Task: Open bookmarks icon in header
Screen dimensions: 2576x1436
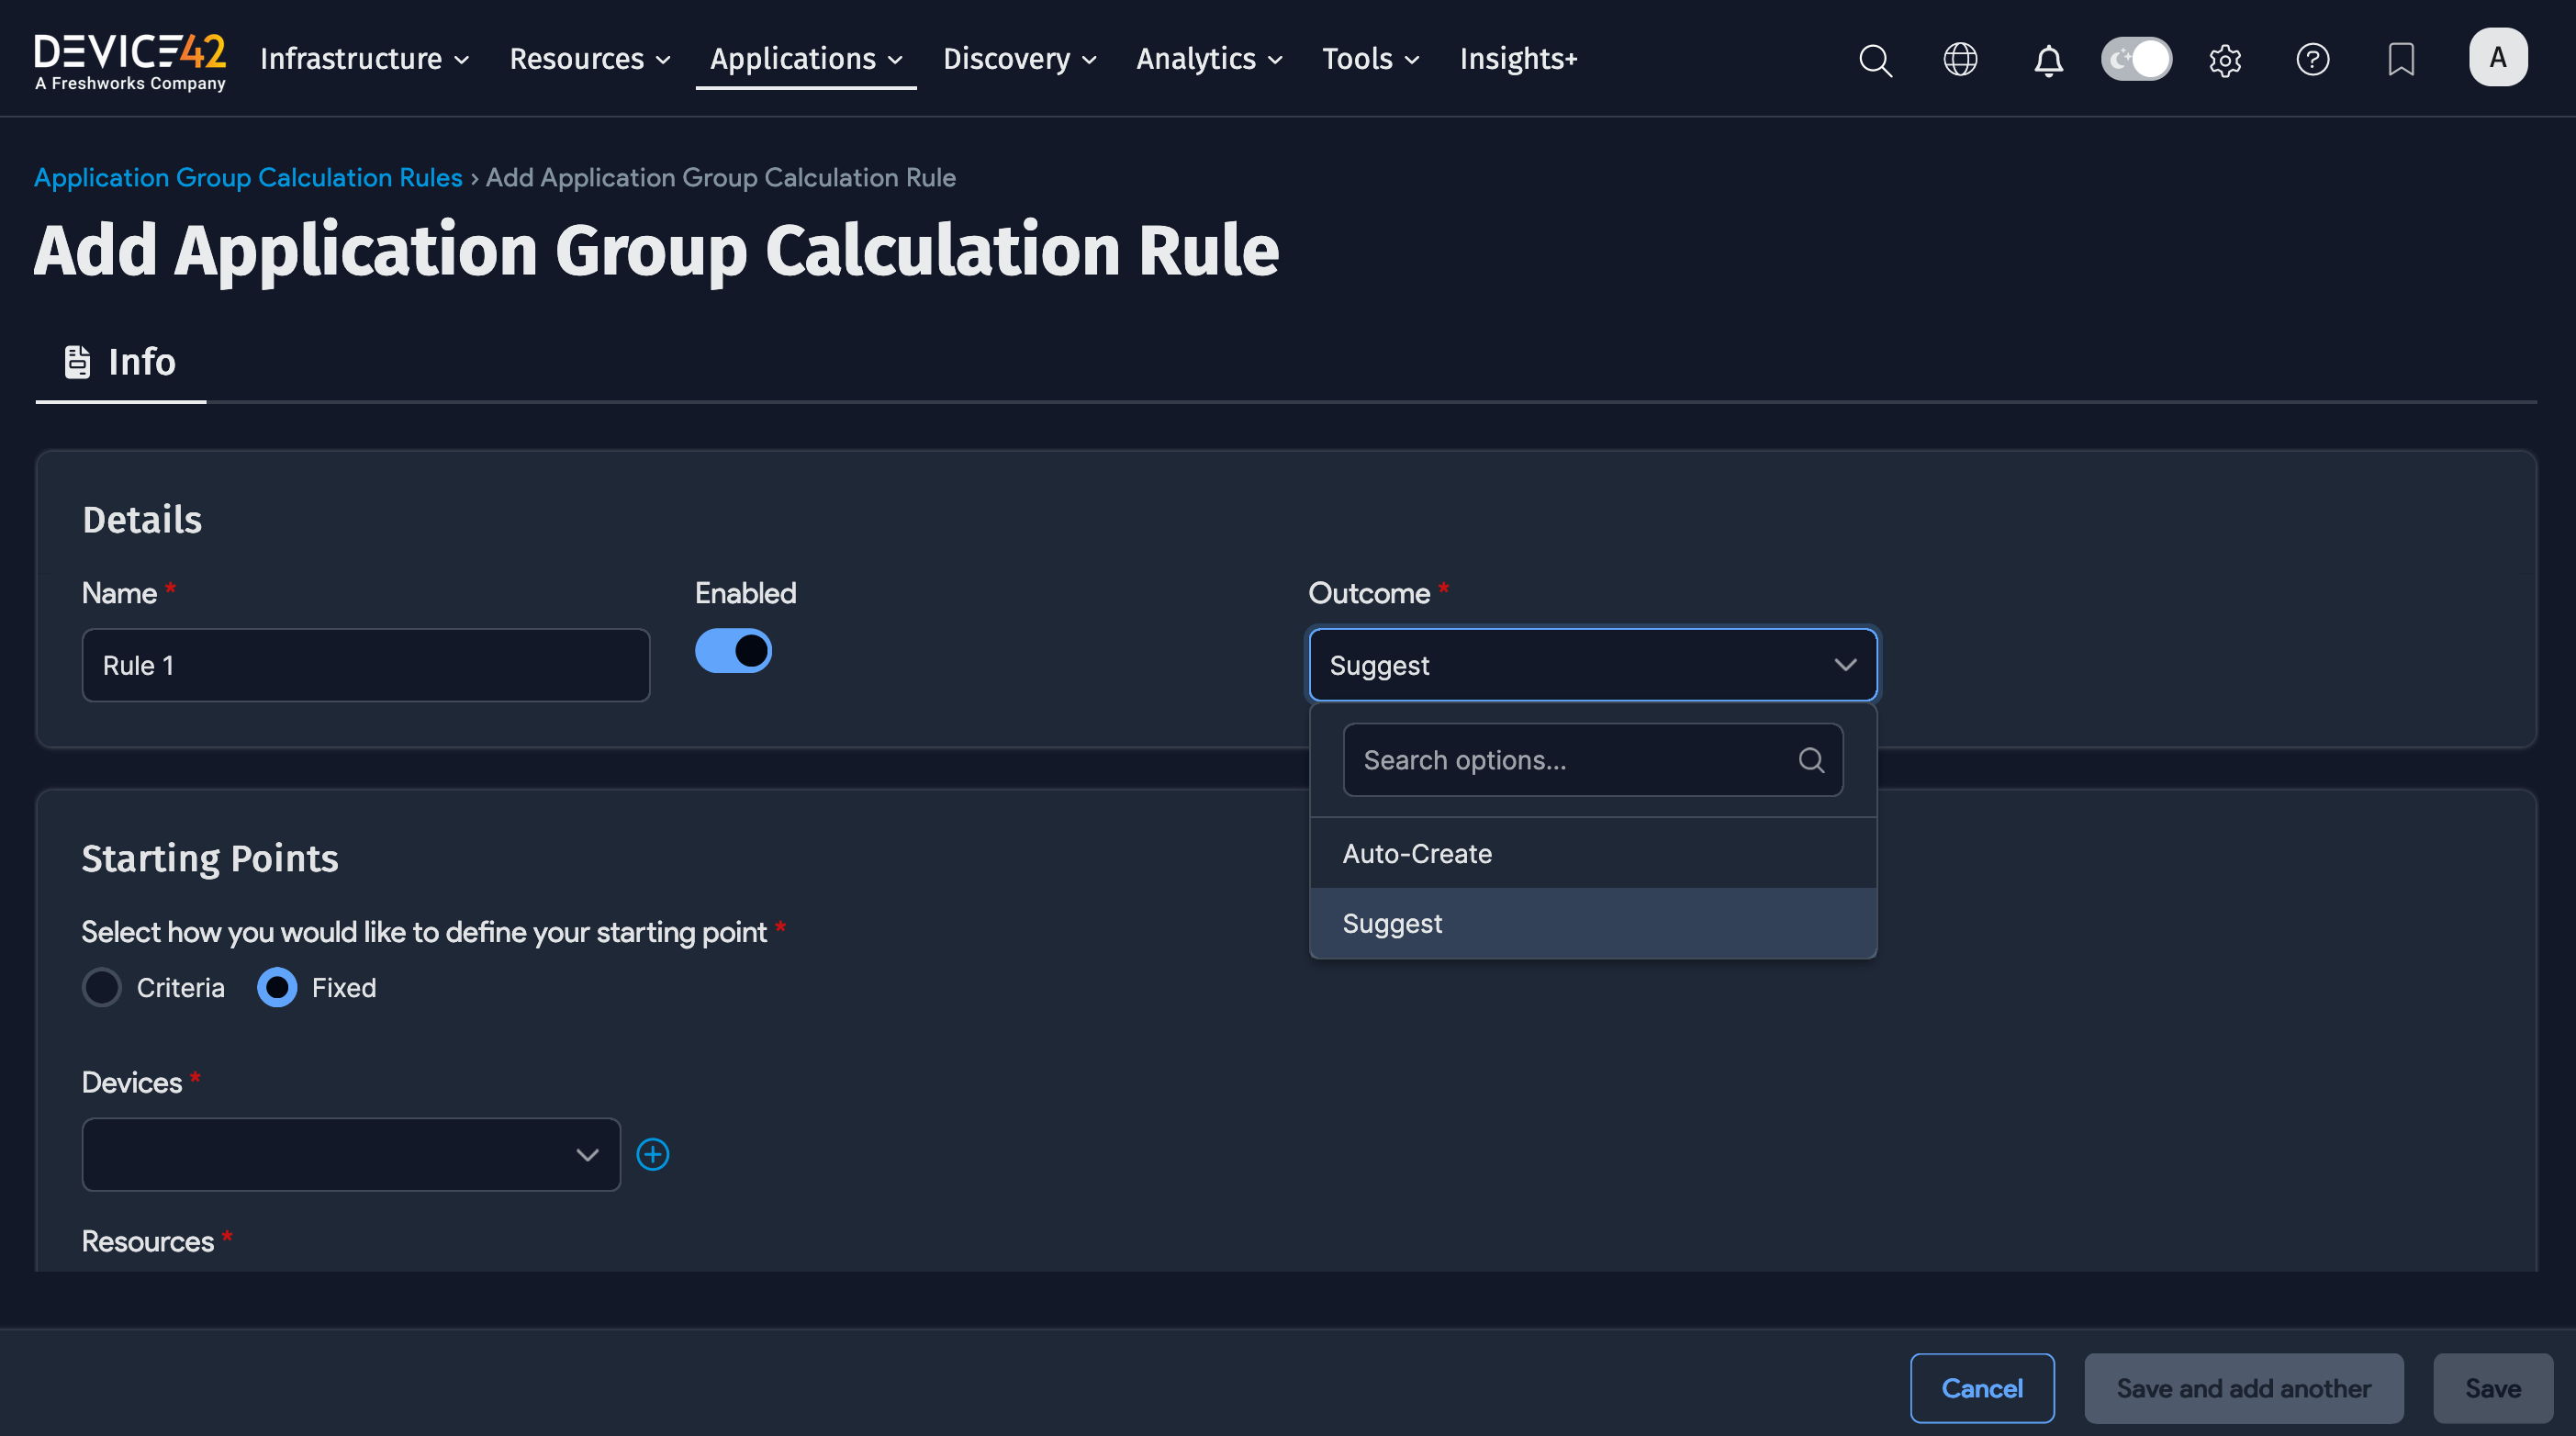Action: [x=2400, y=60]
